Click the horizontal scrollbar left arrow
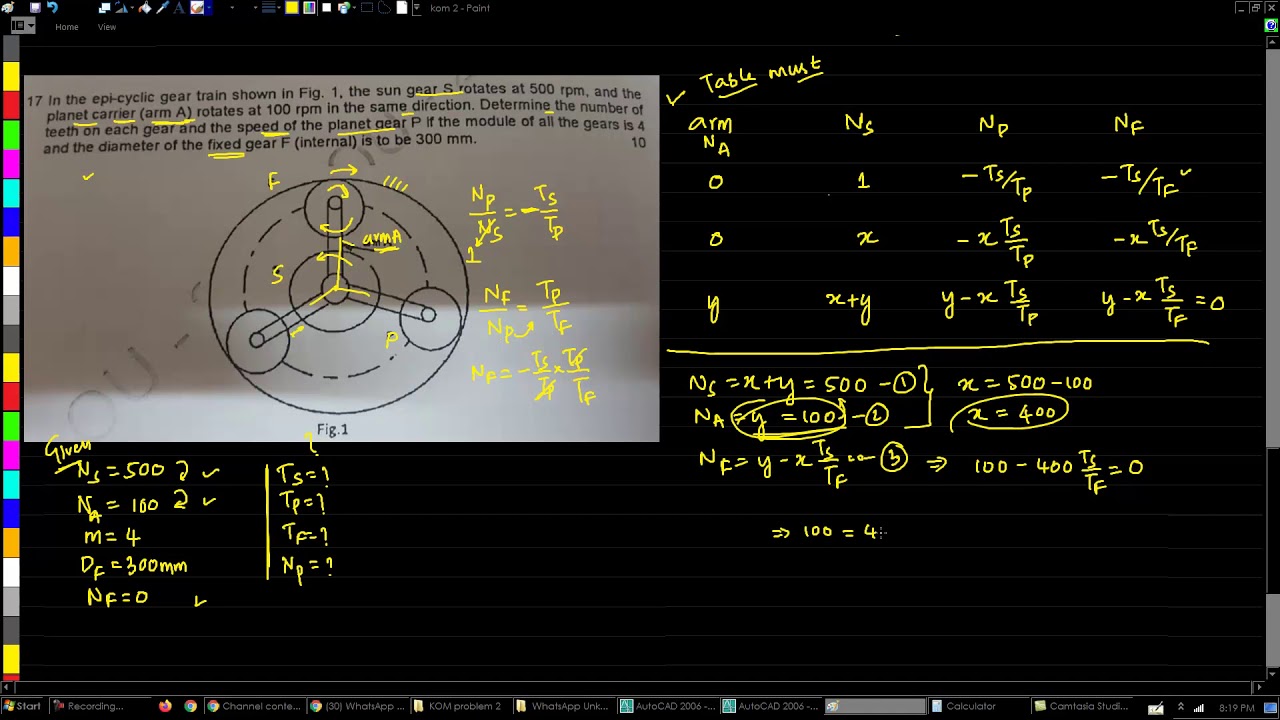Image resolution: width=1280 pixels, height=720 pixels. pyautogui.click(x=7, y=687)
